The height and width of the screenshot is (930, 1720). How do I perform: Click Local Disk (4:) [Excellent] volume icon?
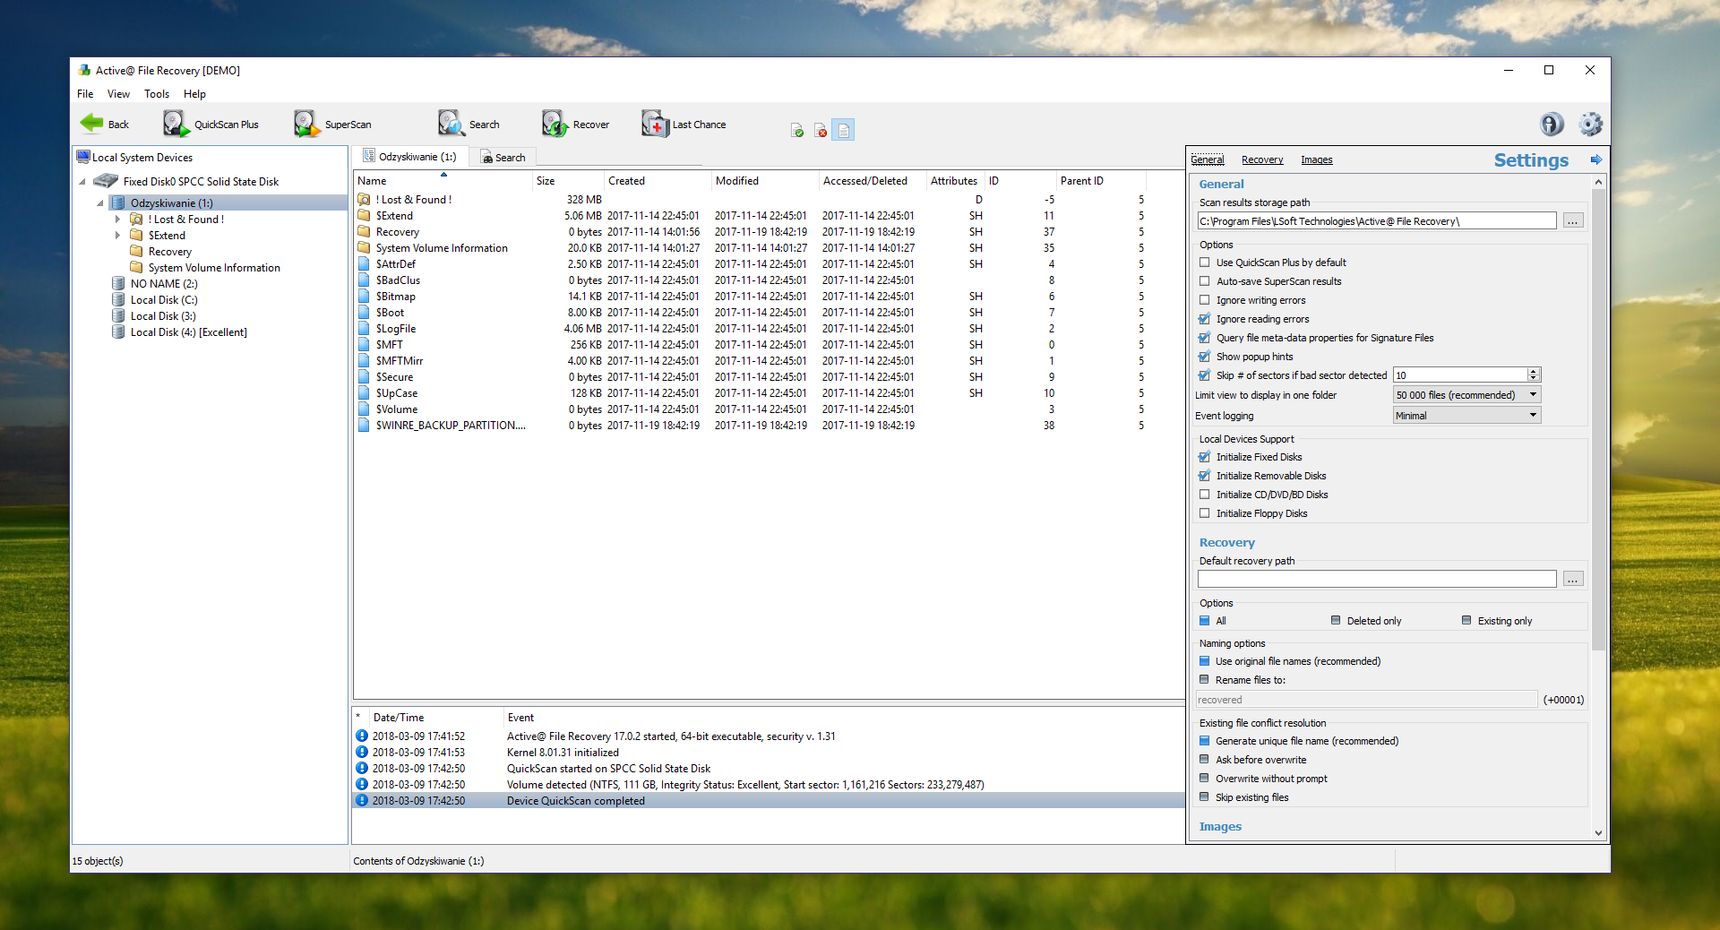[119, 332]
